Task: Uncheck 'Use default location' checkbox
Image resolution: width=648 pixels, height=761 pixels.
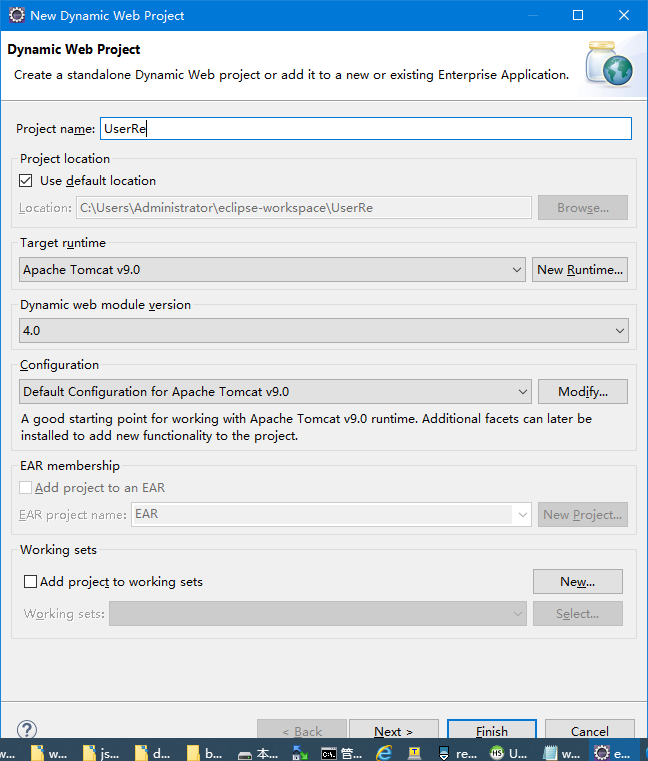Action: point(26,181)
